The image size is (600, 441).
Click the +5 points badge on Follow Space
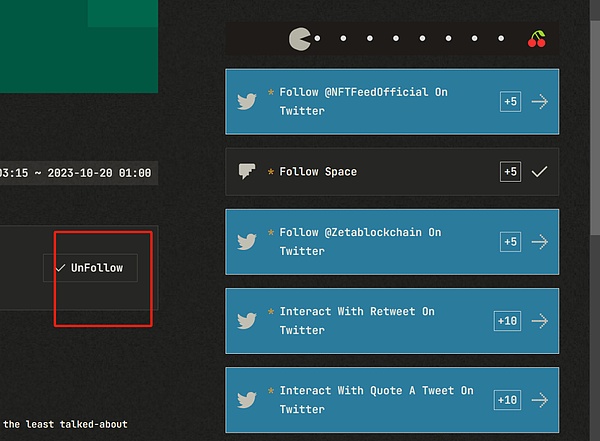coord(510,171)
